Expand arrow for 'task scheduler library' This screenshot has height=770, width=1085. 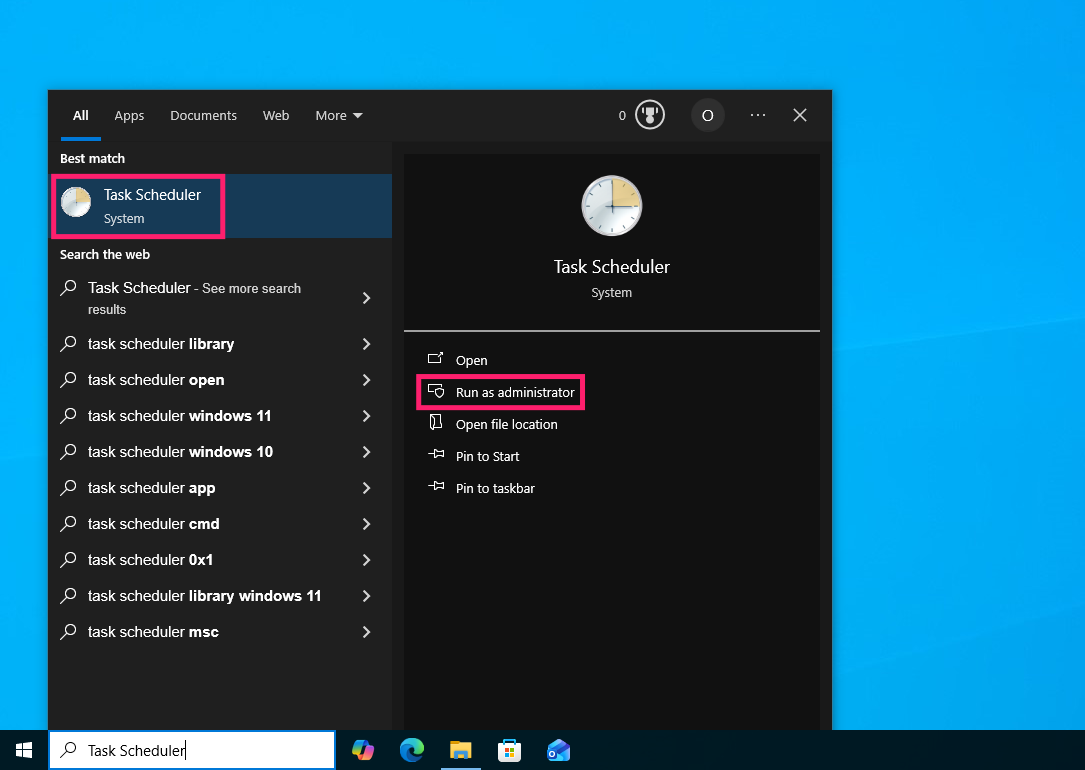[367, 344]
